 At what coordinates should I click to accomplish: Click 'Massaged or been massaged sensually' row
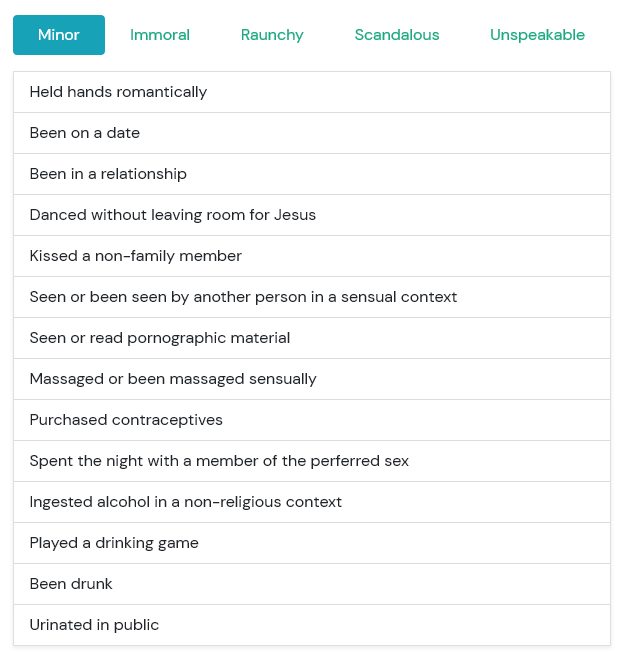pos(312,378)
